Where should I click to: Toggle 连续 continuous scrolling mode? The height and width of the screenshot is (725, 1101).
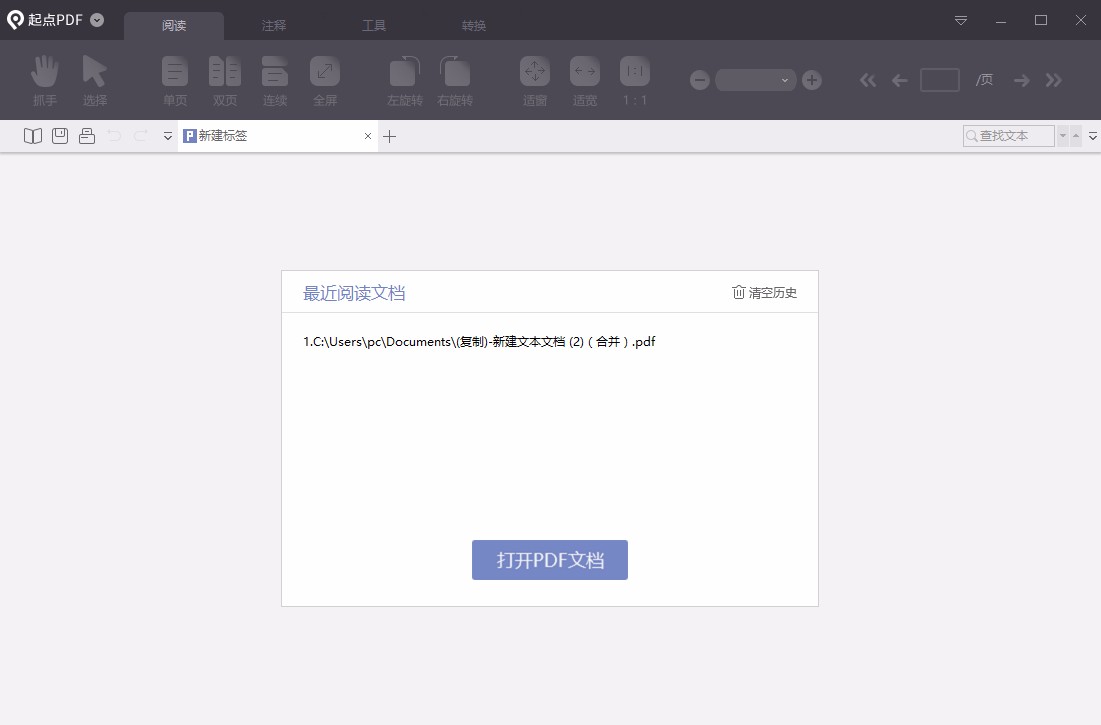tap(275, 80)
